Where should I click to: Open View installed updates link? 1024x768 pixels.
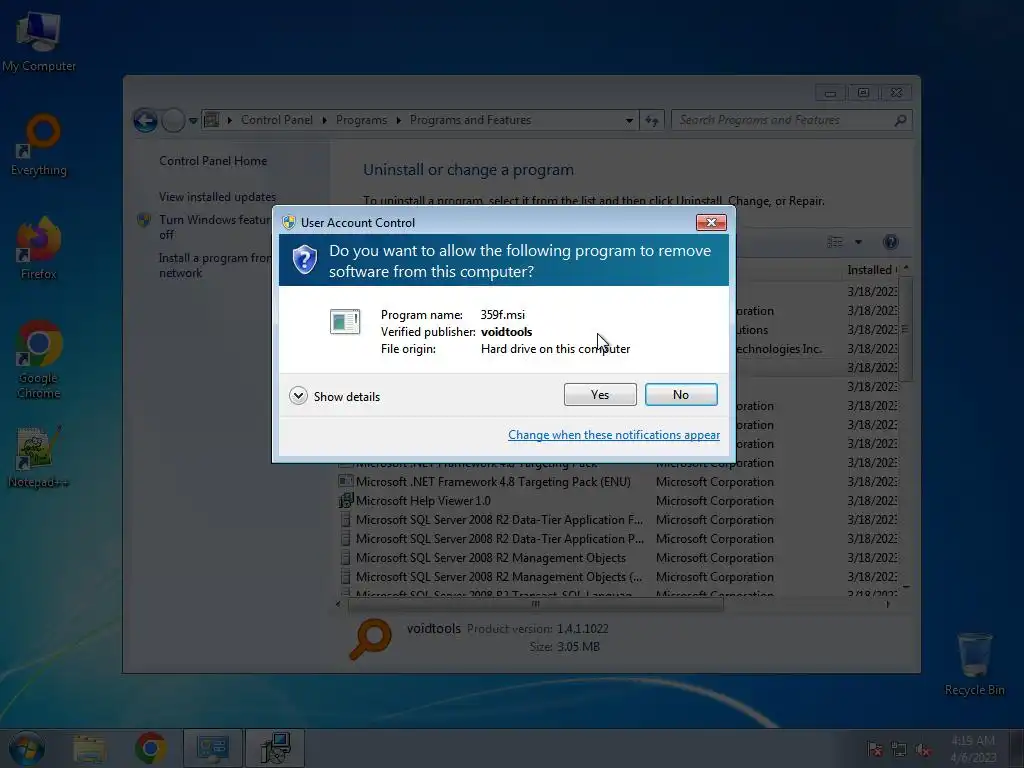[217, 197]
